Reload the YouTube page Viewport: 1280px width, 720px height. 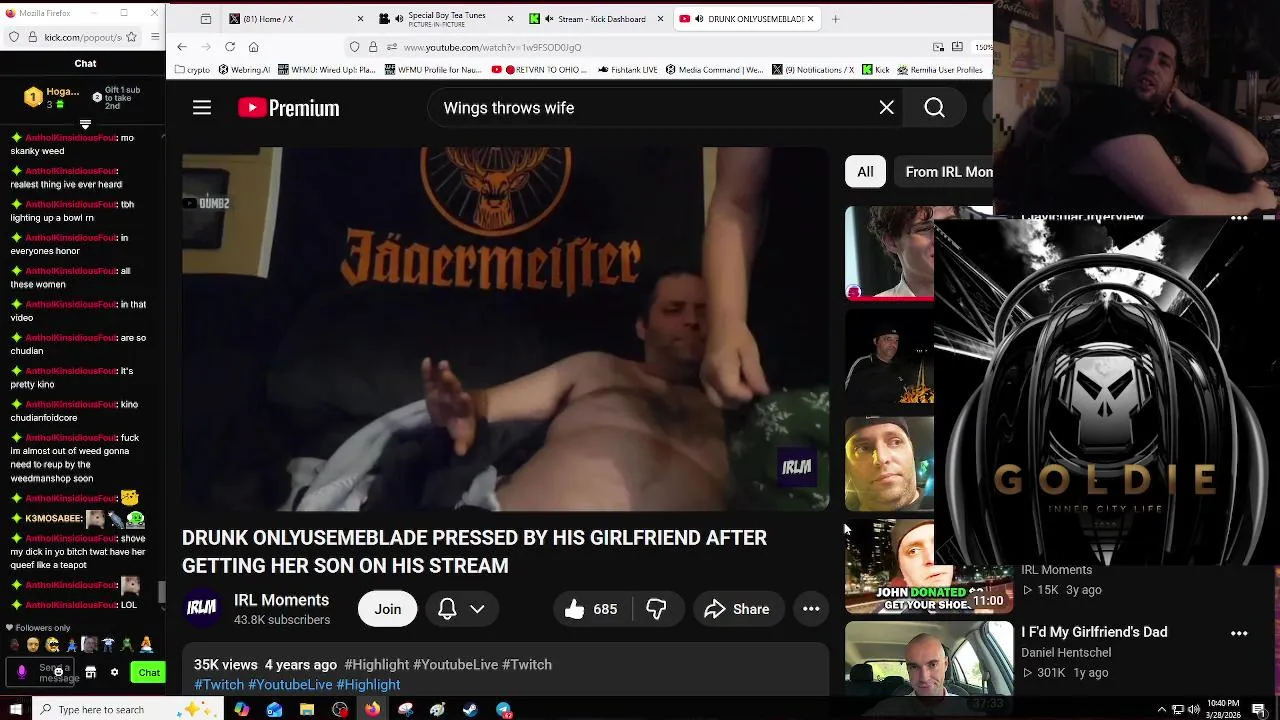tap(229, 47)
